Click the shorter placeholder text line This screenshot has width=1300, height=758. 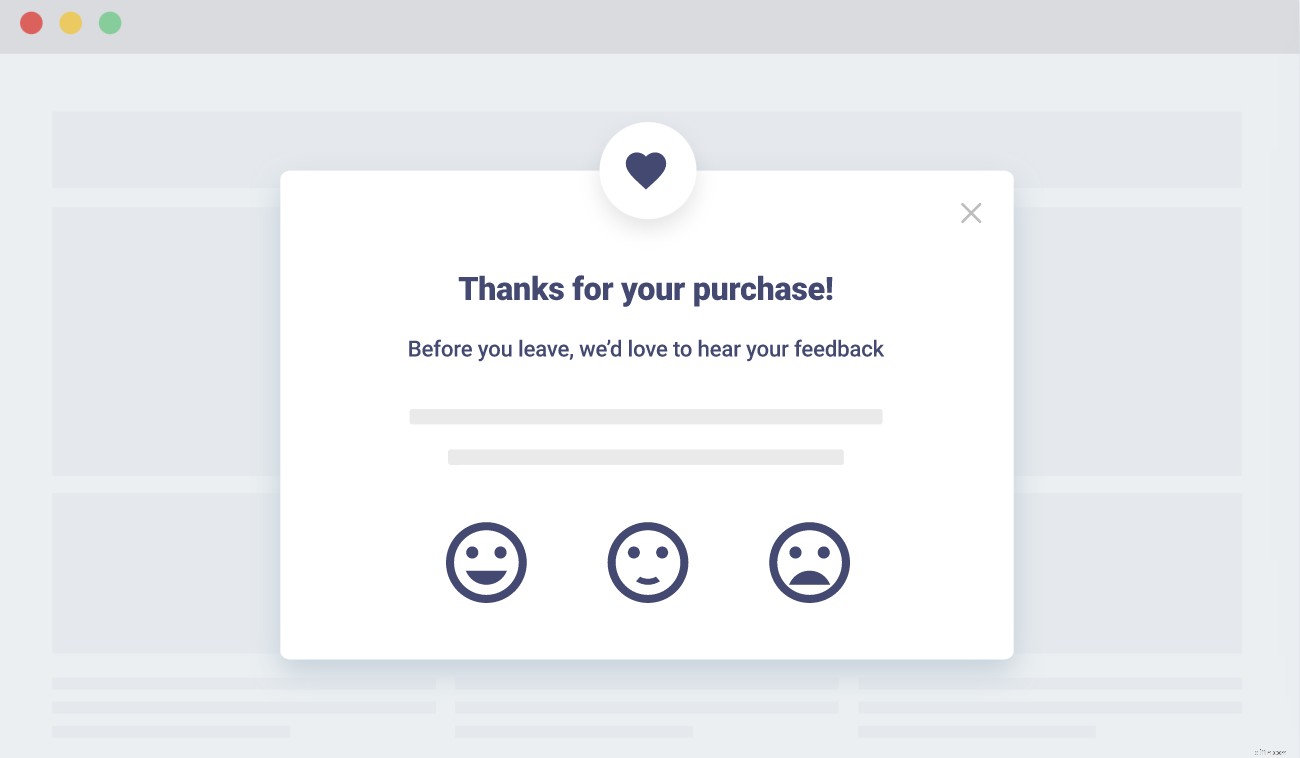pyautogui.click(x=646, y=456)
